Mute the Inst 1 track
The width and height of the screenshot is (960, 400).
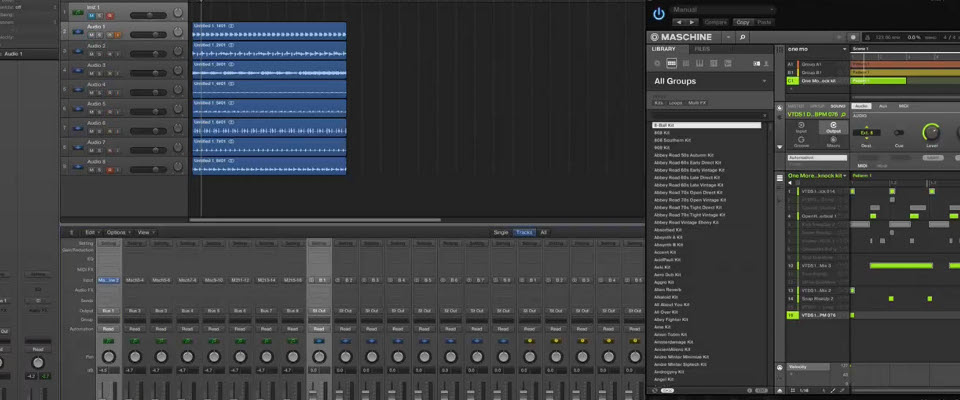click(91, 15)
